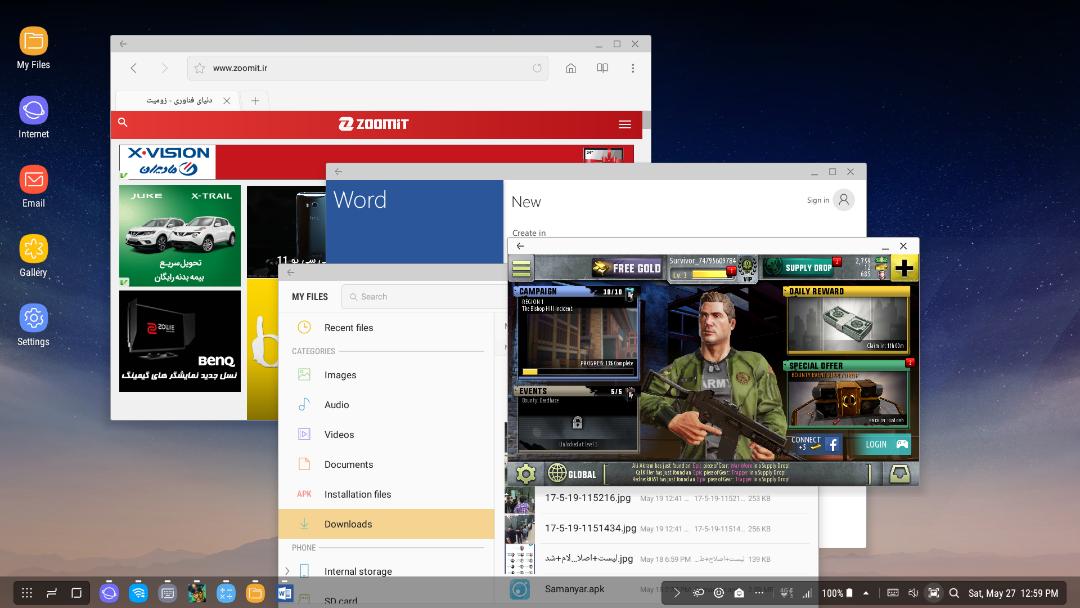Select Images category
This screenshot has width=1080, height=608.
tap(386, 375)
